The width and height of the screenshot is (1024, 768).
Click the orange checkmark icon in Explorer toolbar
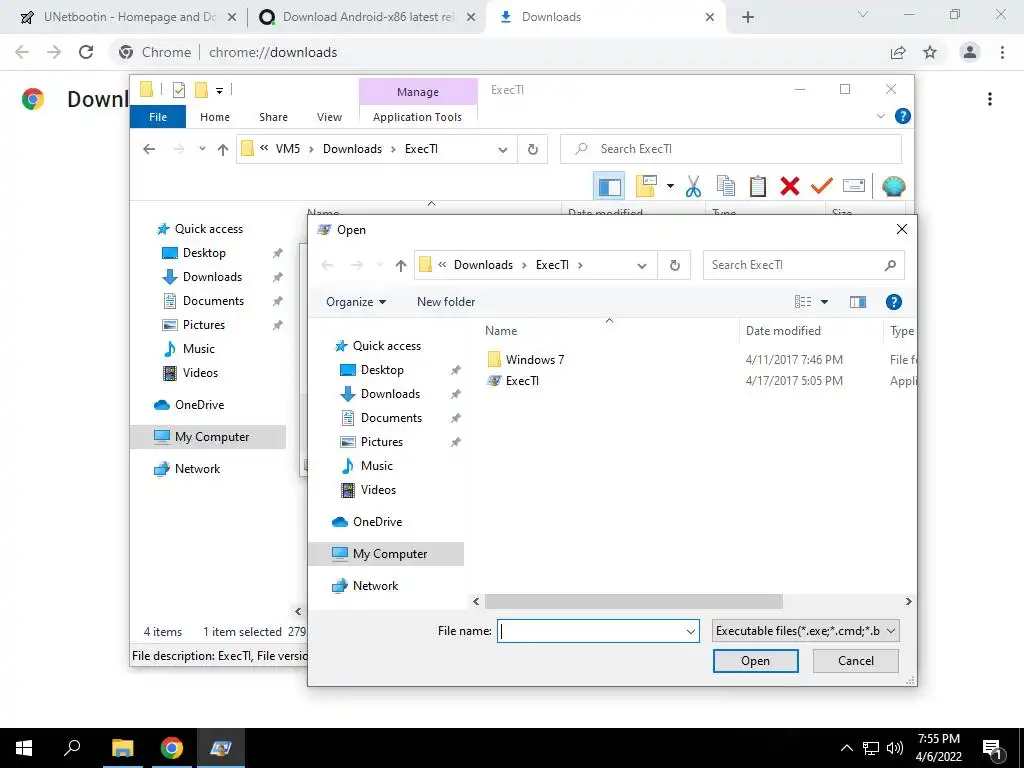click(x=822, y=186)
